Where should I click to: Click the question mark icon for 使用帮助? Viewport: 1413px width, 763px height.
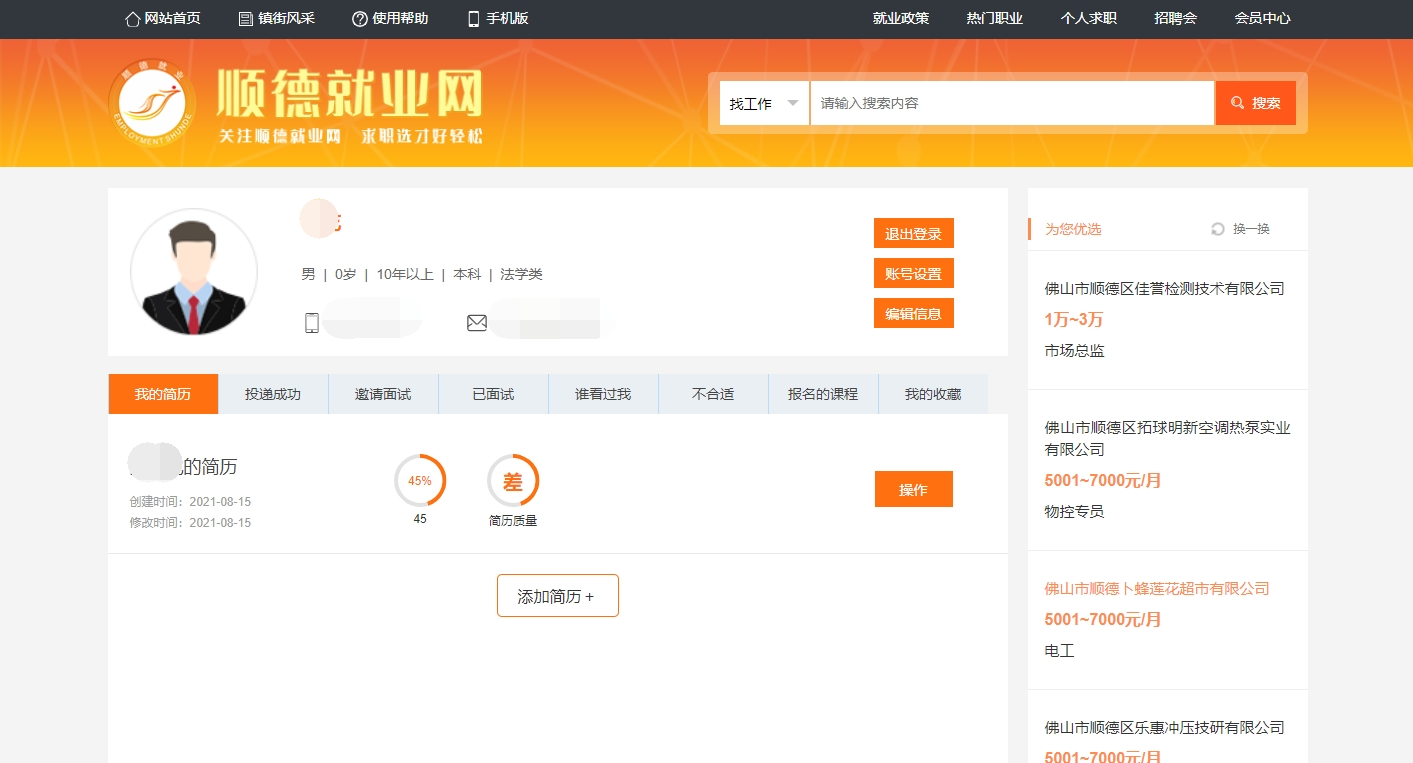(x=360, y=19)
